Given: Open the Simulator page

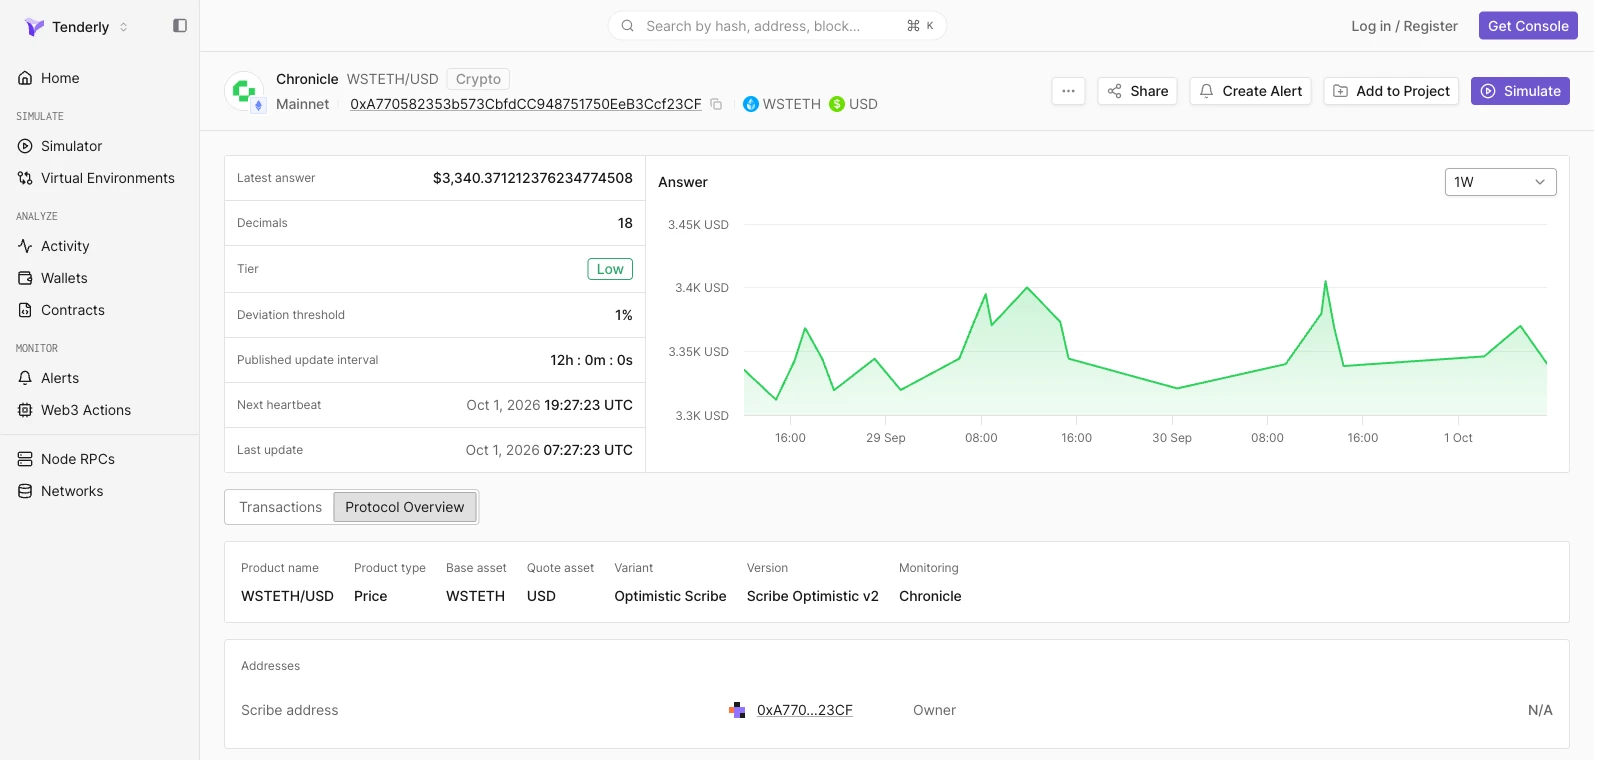Looking at the screenshot, I should [71, 146].
